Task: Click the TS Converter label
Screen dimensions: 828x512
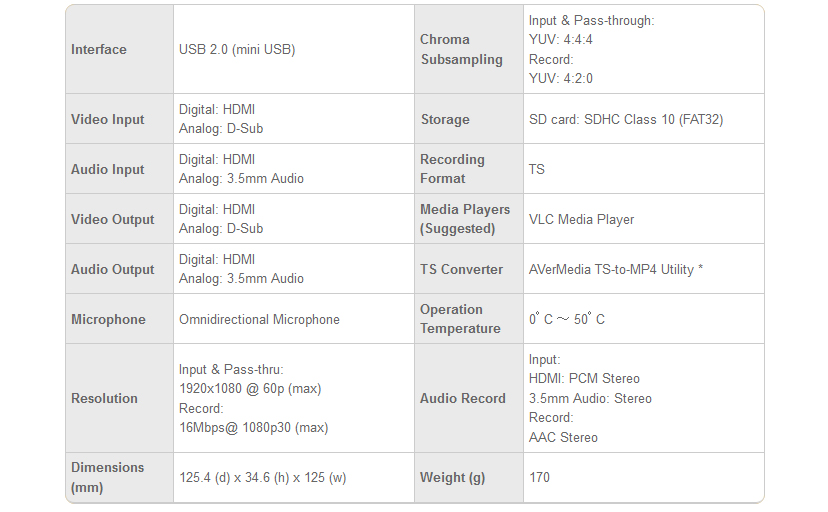Action: (x=461, y=269)
